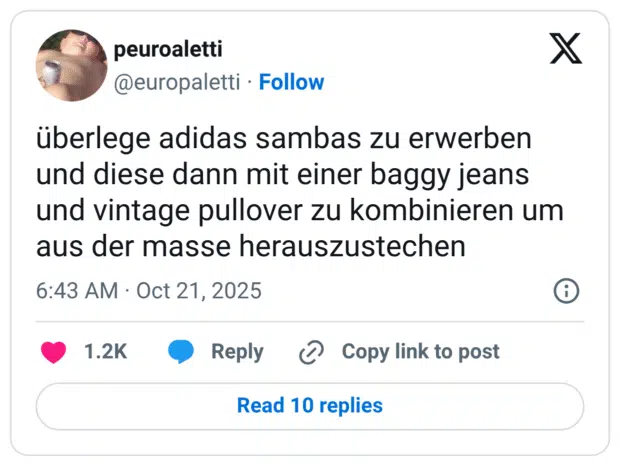Like the post with the heart icon

pos(54,352)
